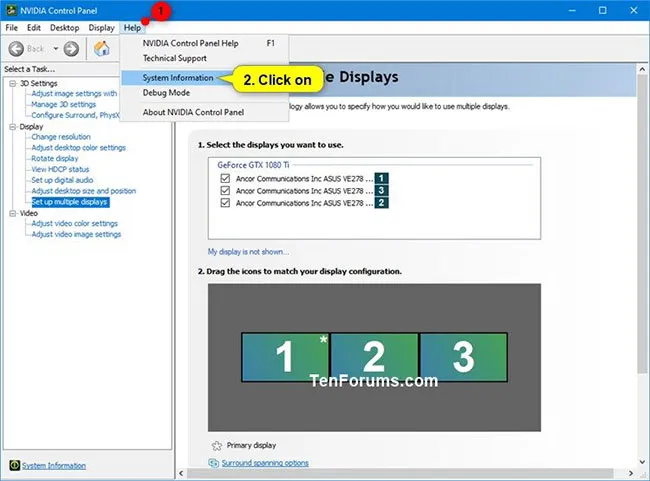Collapse the Video tree node

point(12,213)
